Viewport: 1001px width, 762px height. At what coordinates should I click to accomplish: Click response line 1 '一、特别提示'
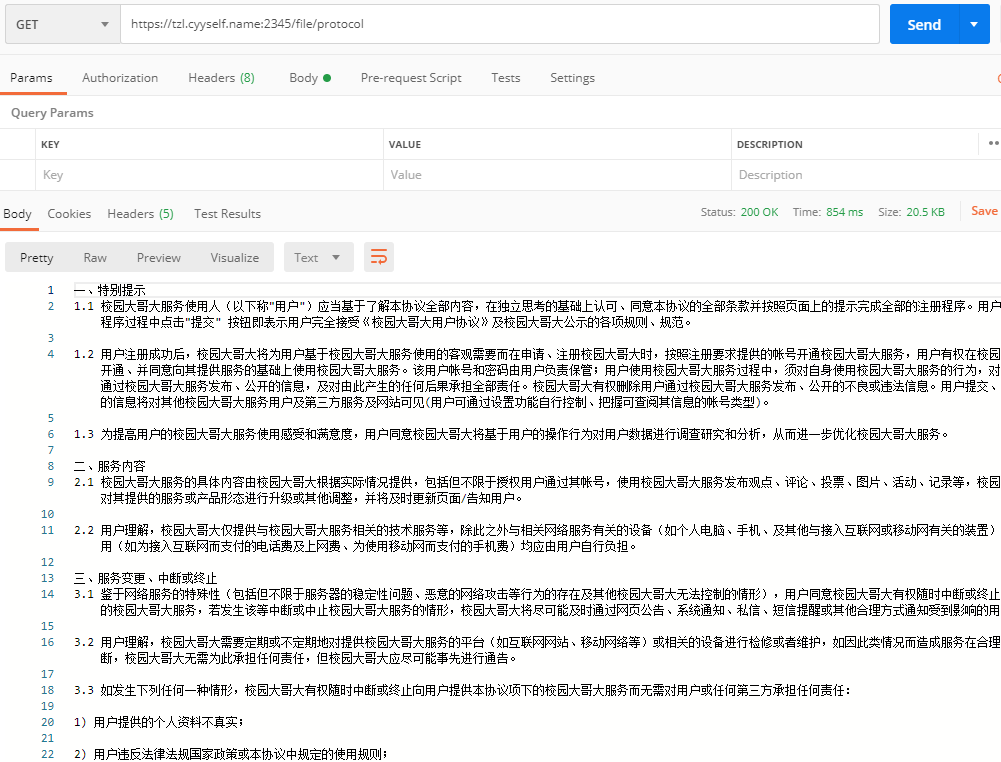[110, 290]
